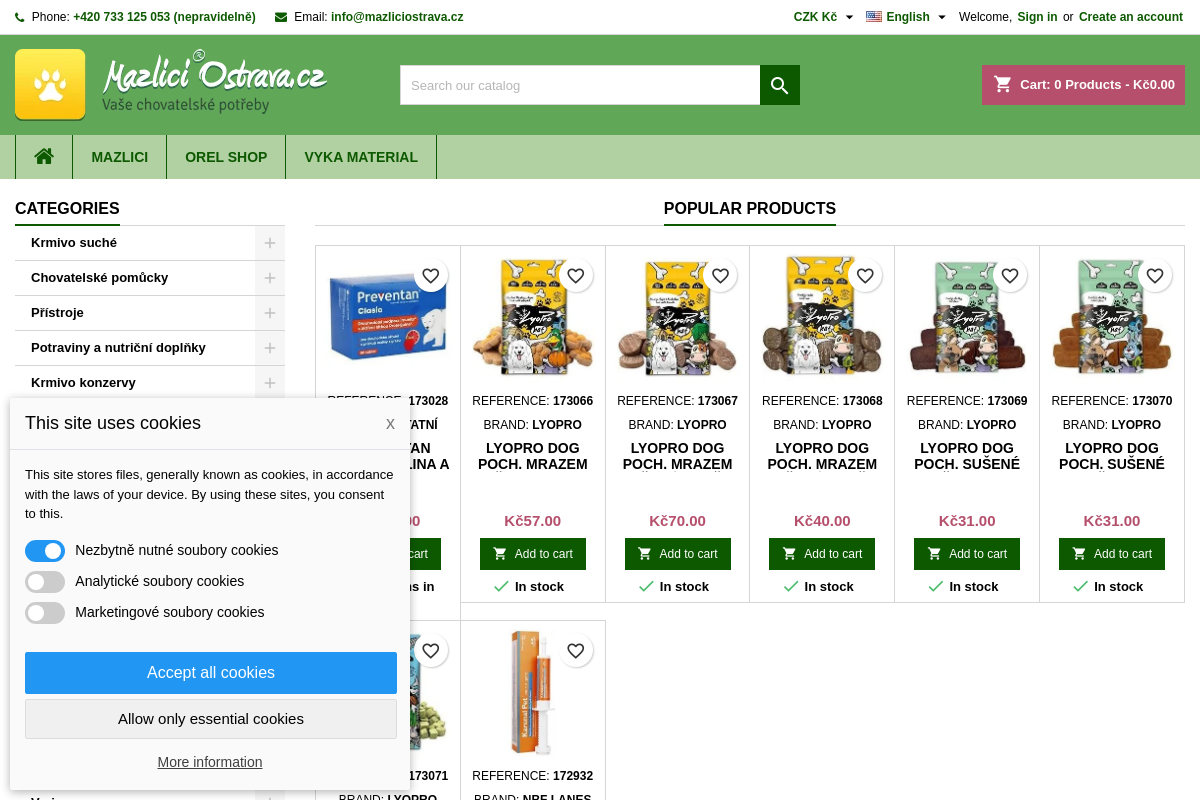
Task: Expand Potraviny a nutriční doplňky category
Action: (270, 348)
